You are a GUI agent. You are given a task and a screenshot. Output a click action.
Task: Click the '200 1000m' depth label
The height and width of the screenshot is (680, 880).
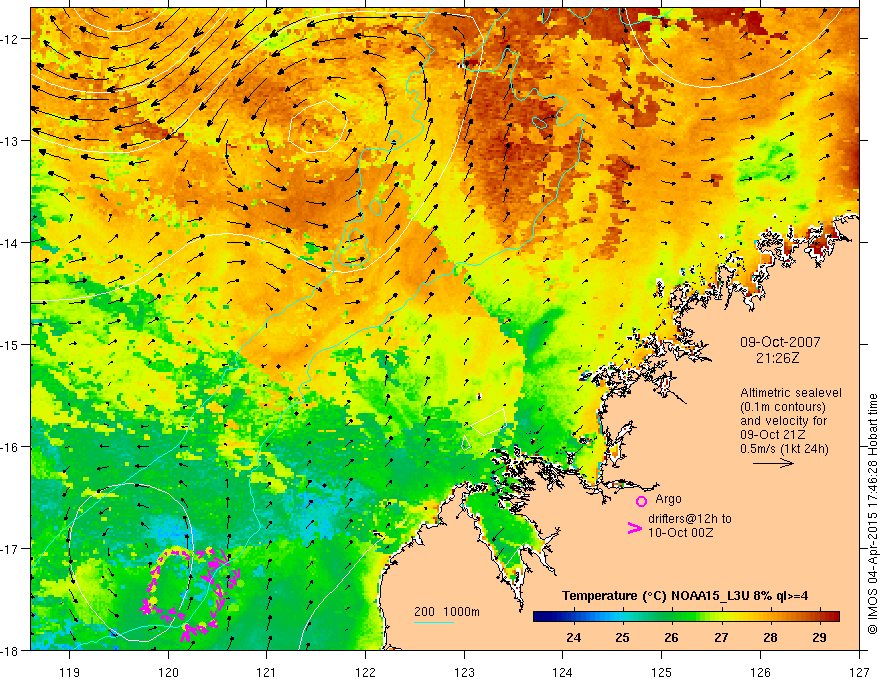pyautogui.click(x=447, y=612)
